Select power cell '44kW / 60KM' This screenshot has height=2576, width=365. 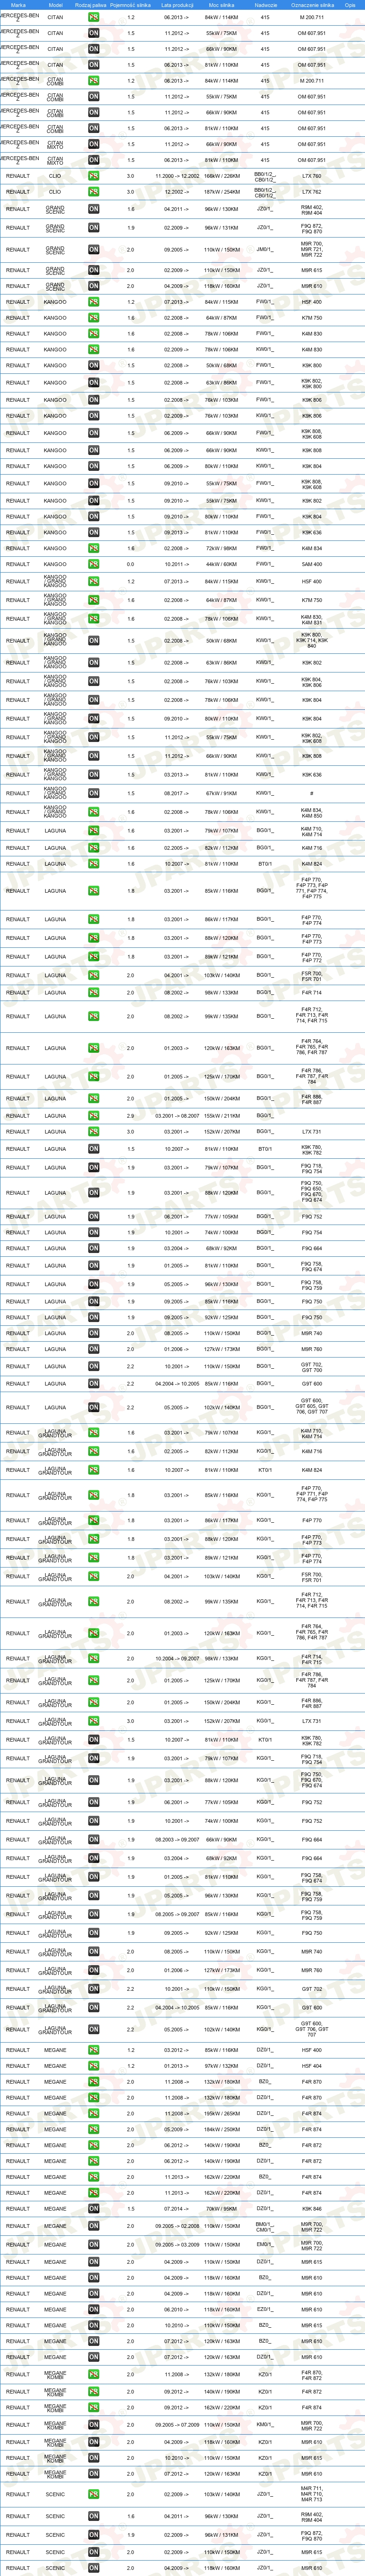coord(222,565)
